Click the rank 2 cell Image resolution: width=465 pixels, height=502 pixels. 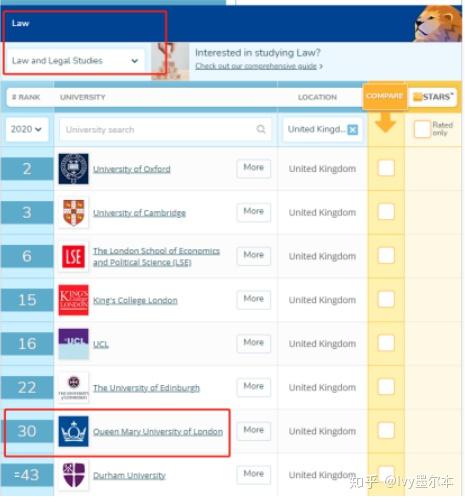[x=27, y=169]
